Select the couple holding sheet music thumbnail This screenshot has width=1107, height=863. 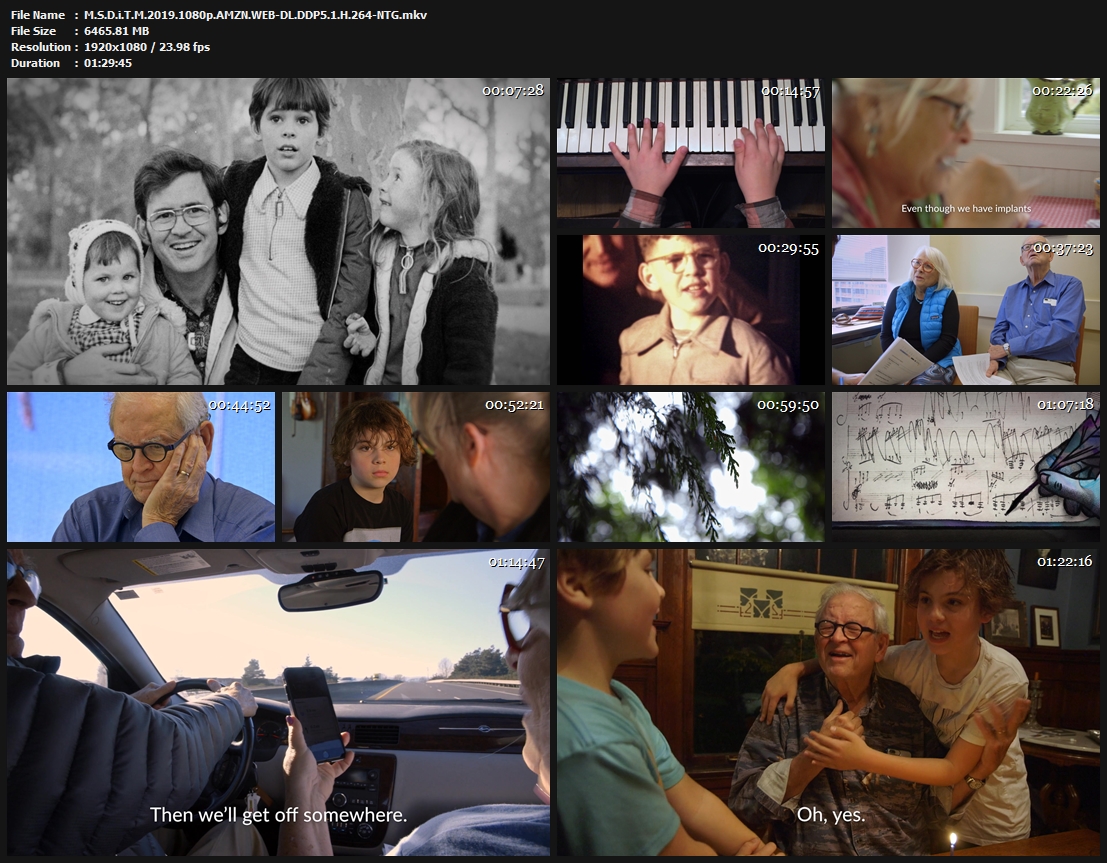click(x=965, y=310)
